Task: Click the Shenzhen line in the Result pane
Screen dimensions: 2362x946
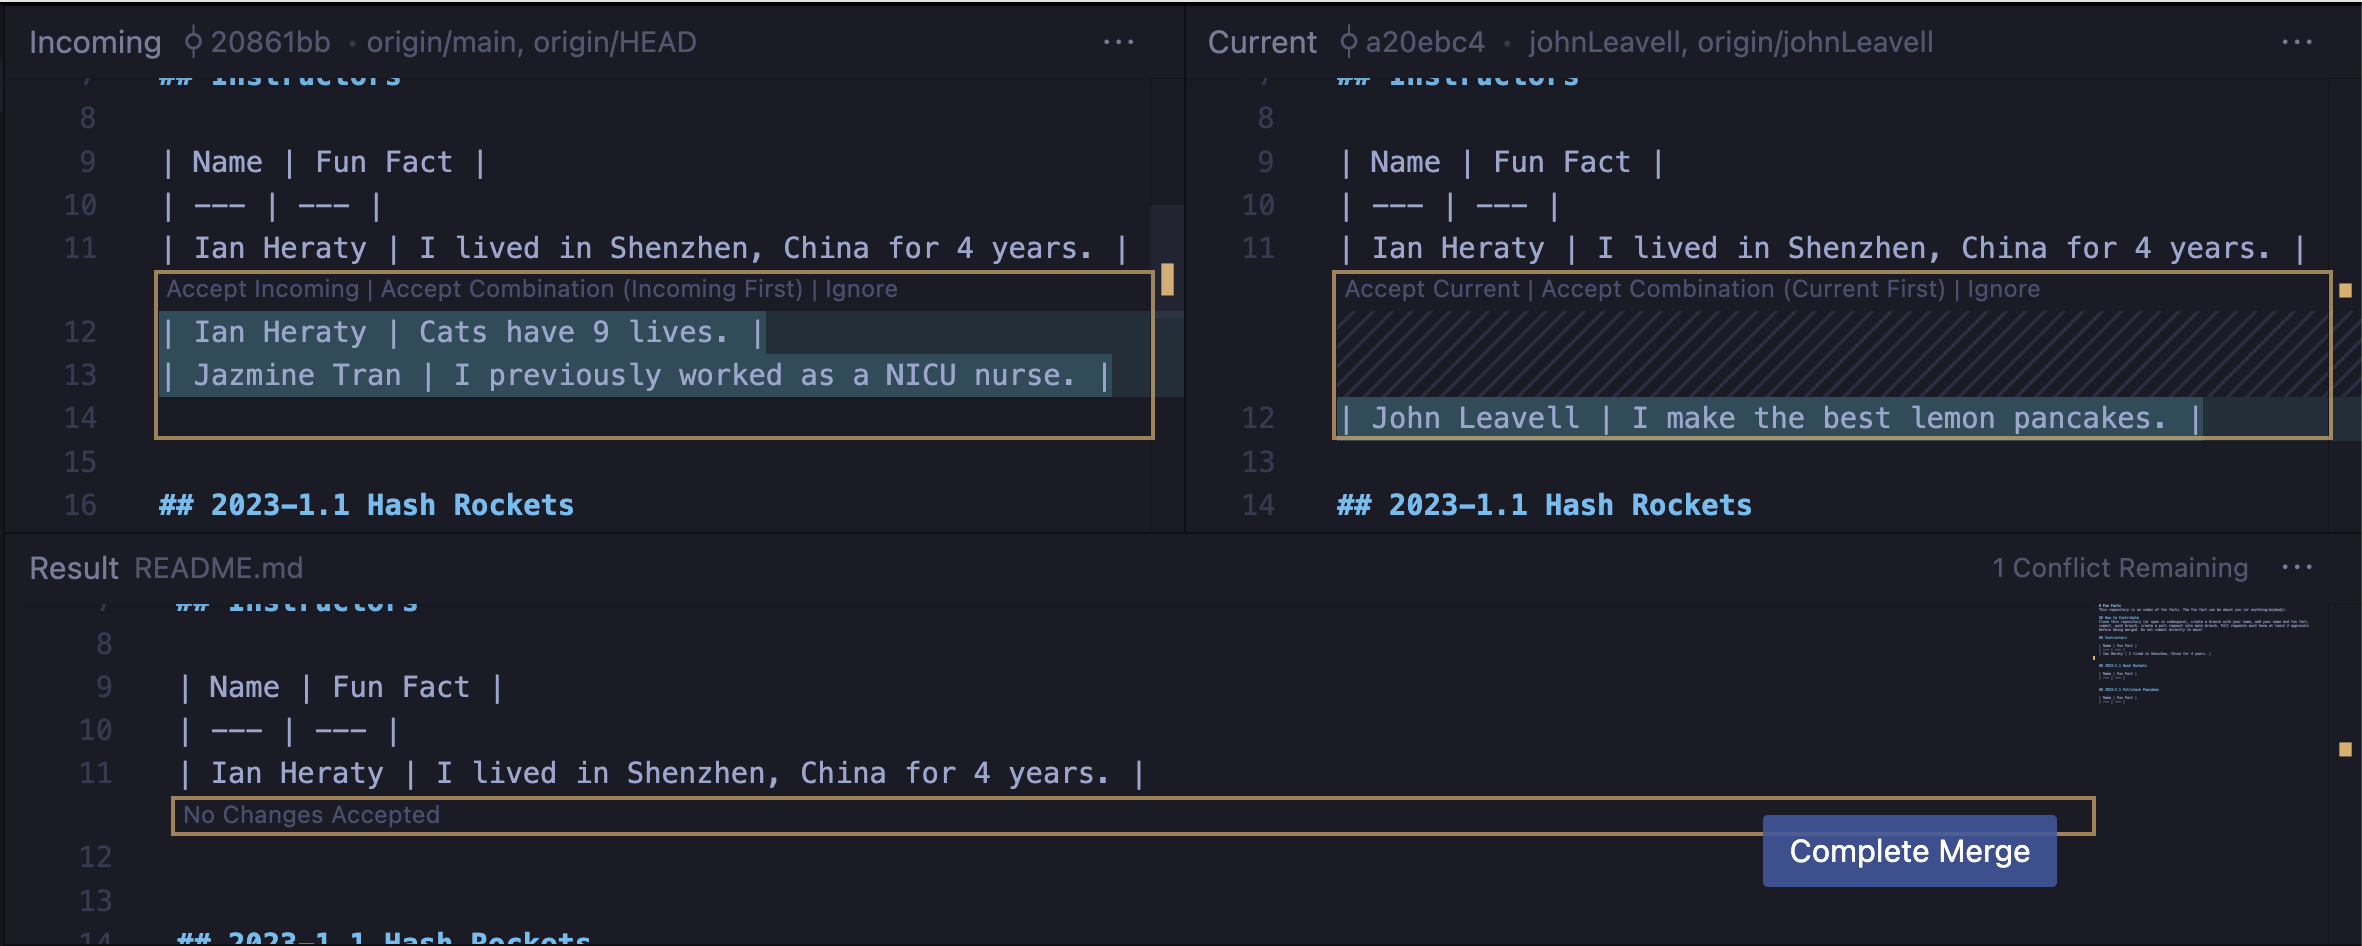Action: point(660,773)
